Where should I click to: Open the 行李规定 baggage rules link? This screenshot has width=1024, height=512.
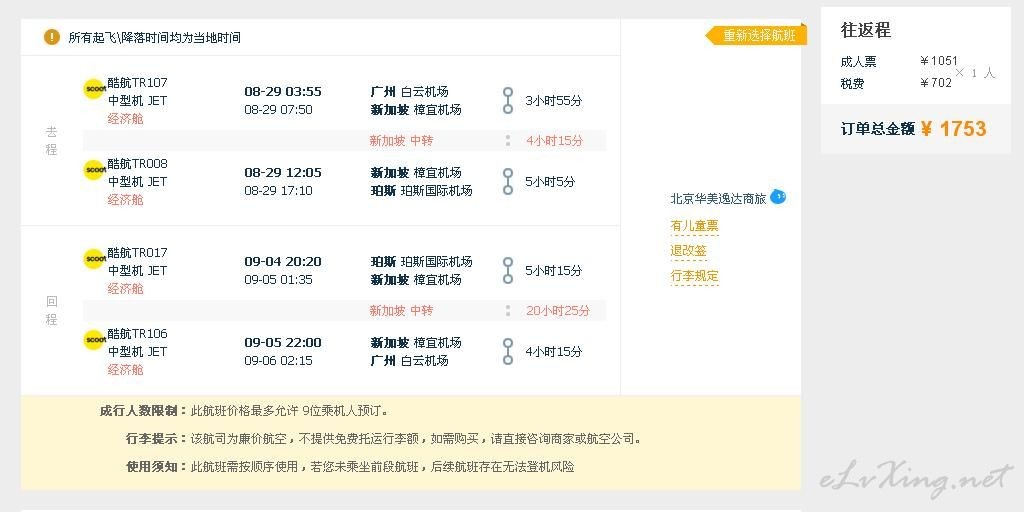click(x=694, y=276)
